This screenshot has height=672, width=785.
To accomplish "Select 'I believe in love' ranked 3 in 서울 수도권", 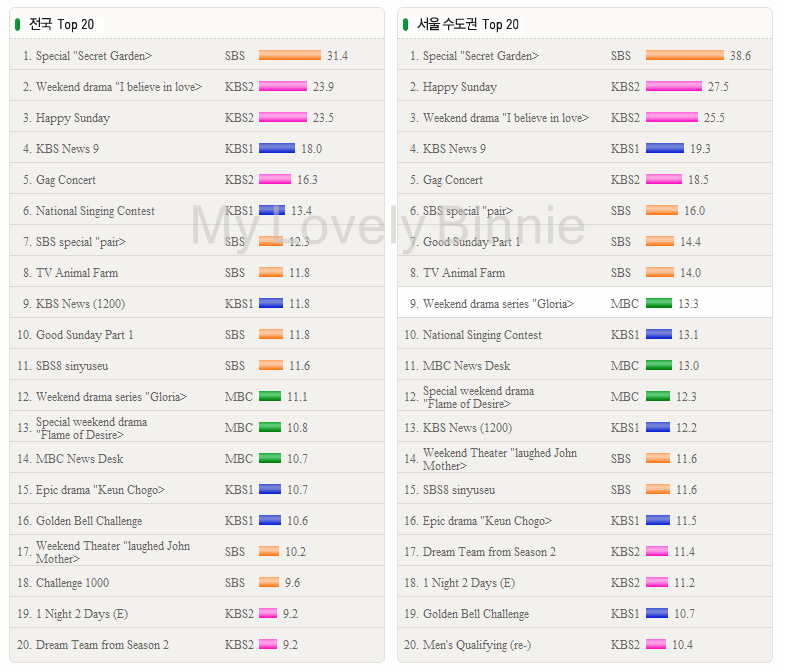I will tap(506, 118).
